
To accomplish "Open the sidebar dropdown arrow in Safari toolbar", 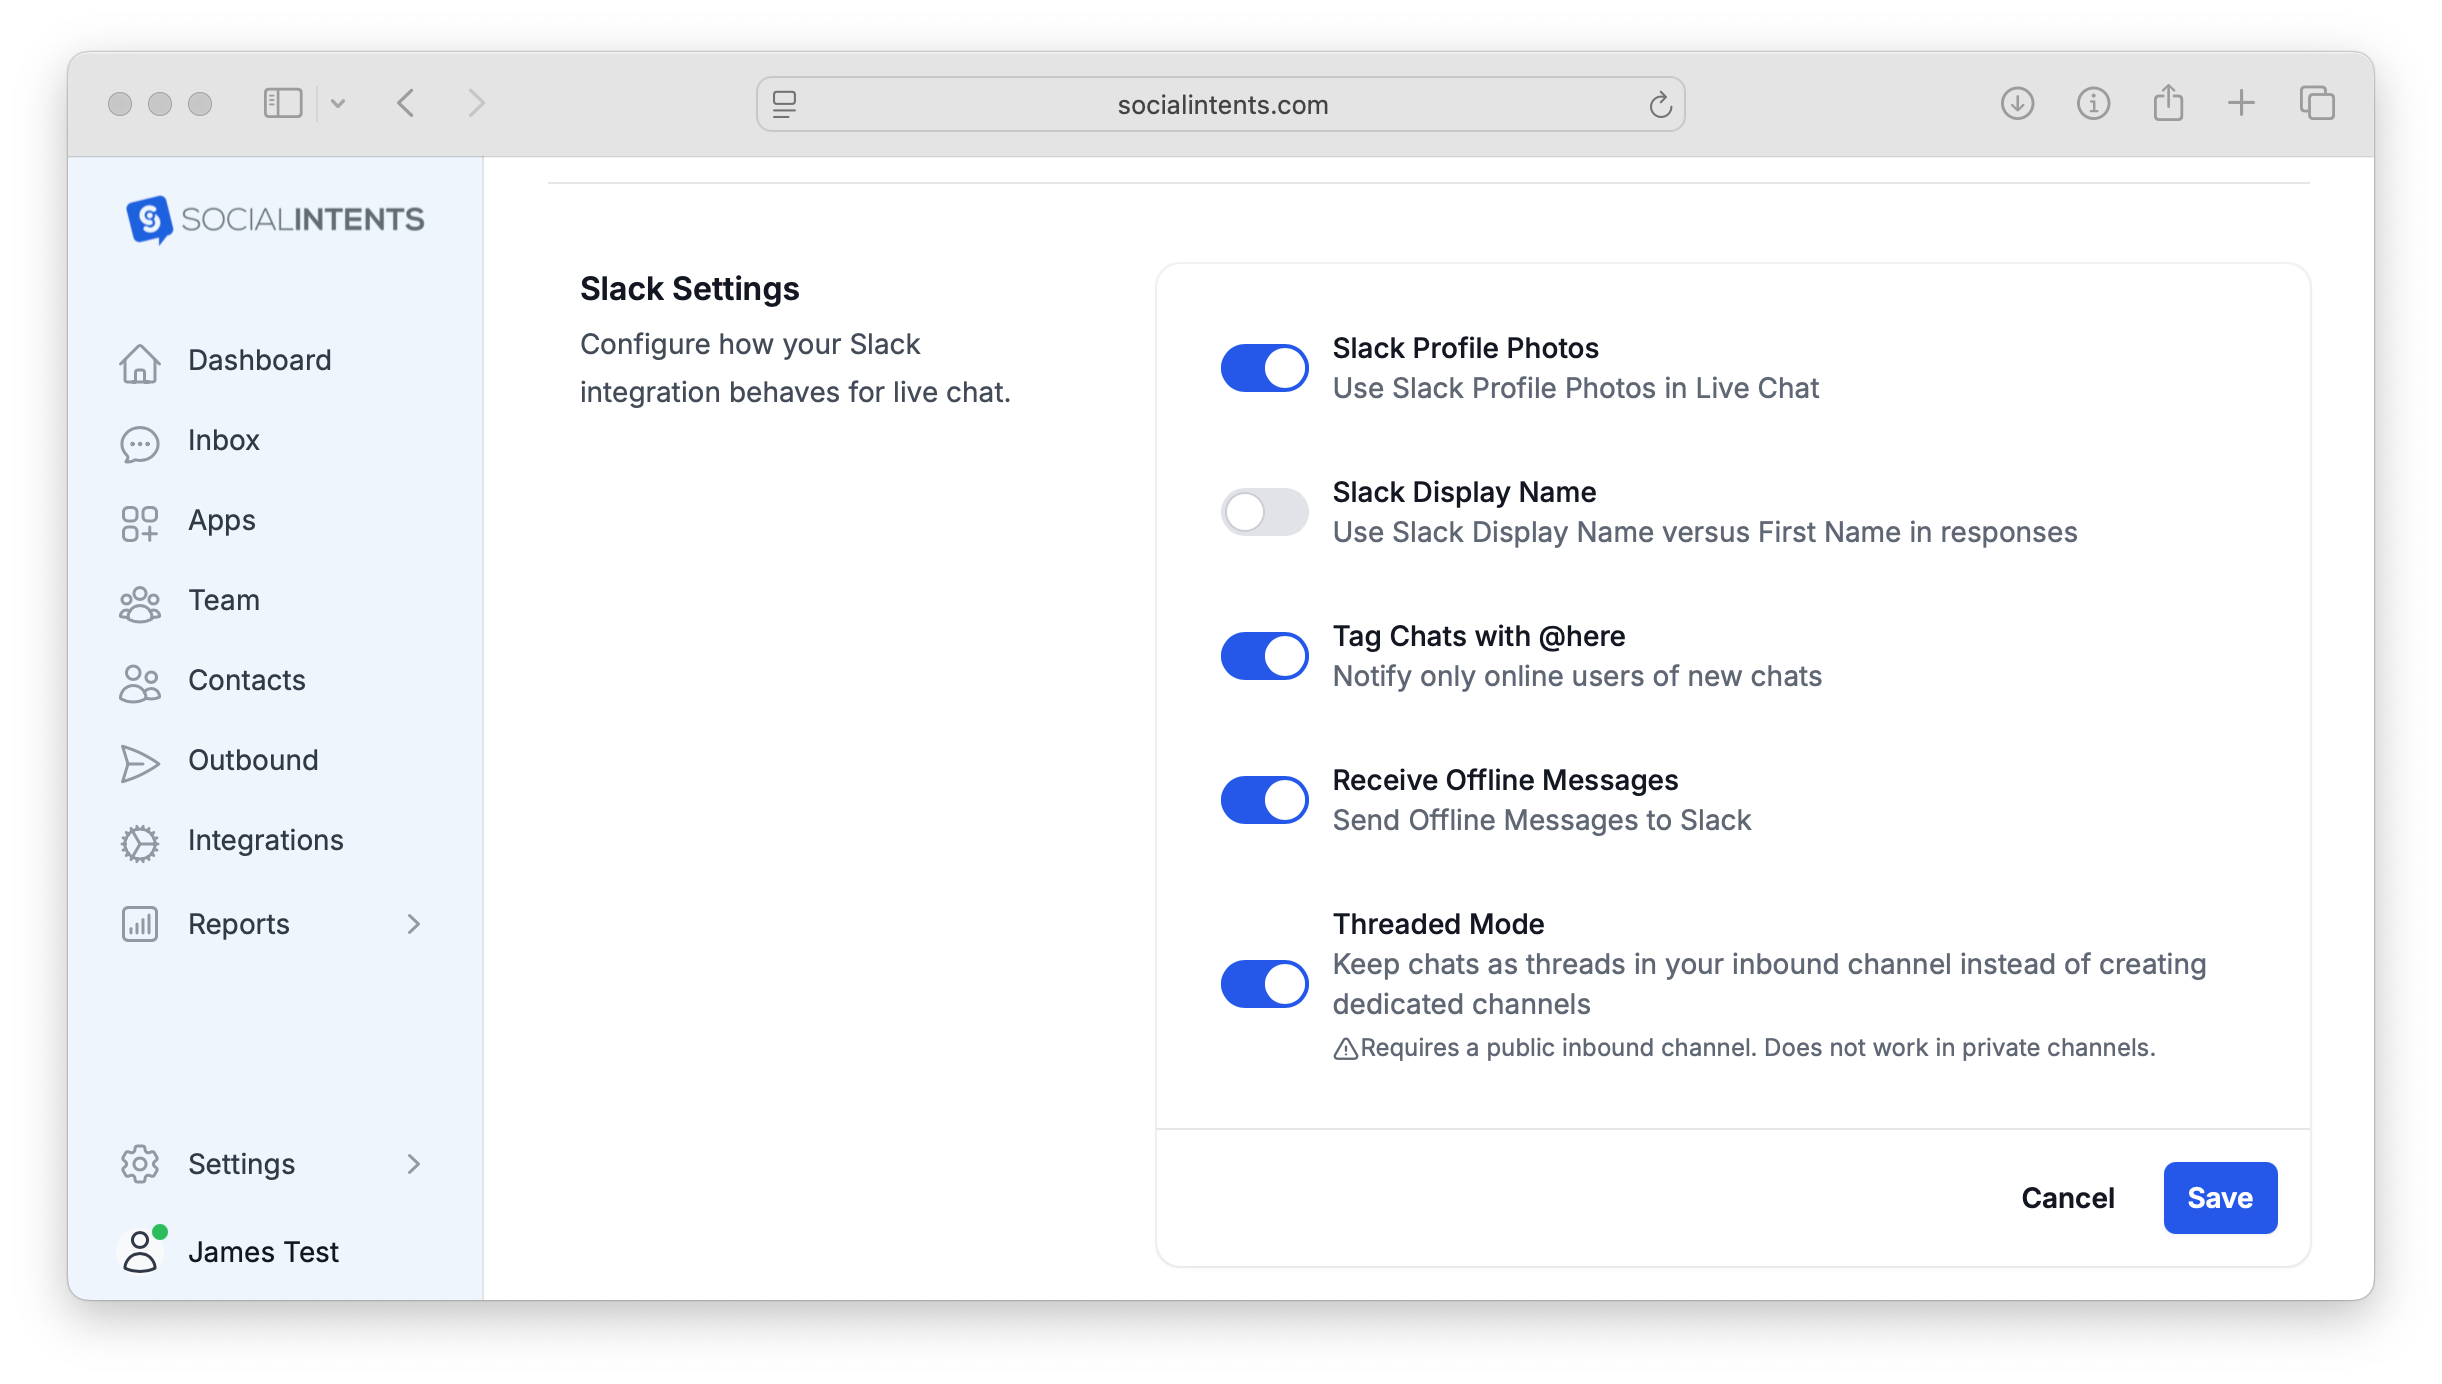I will pyautogui.click(x=338, y=103).
